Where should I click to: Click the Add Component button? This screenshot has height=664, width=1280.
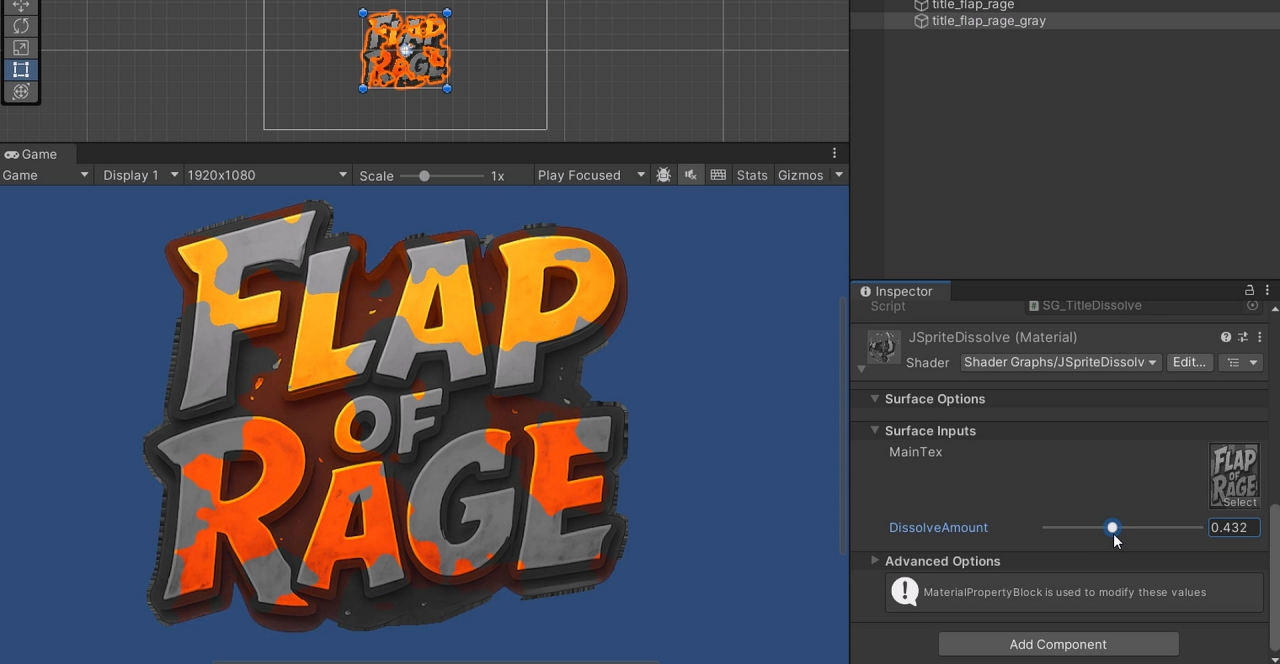1058,644
